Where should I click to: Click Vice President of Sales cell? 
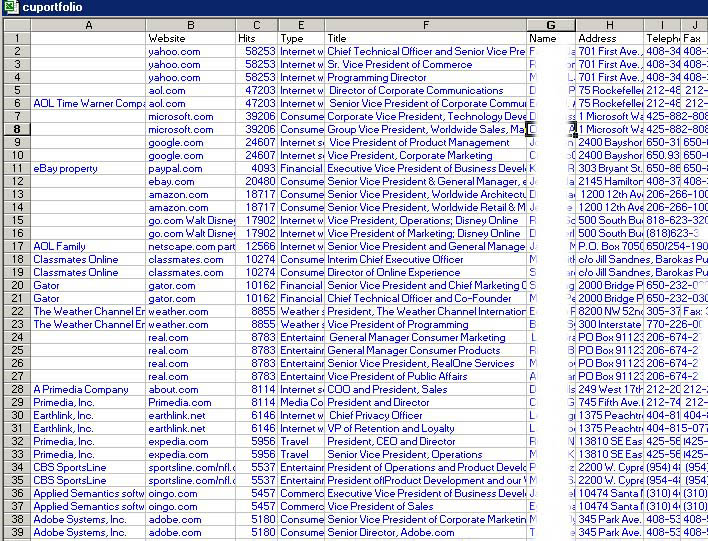click(426, 506)
